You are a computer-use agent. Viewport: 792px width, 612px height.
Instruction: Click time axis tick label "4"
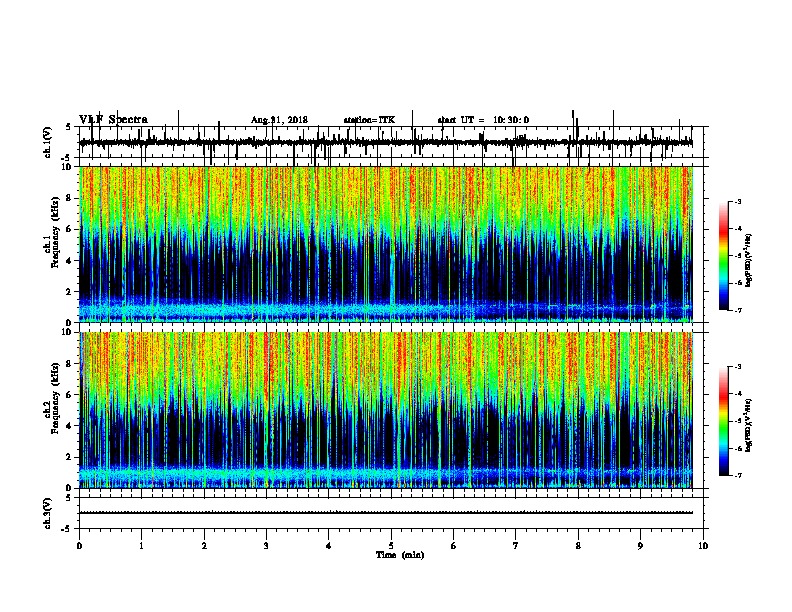coord(329,546)
